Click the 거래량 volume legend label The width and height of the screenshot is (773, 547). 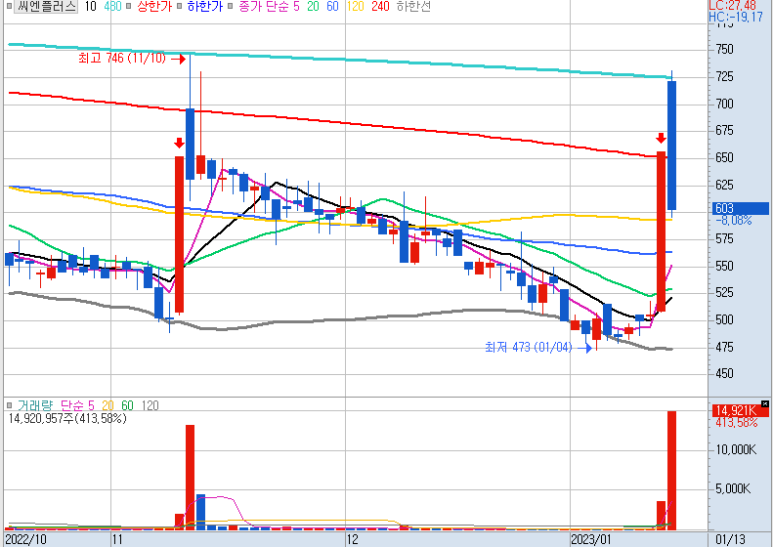tap(35, 406)
